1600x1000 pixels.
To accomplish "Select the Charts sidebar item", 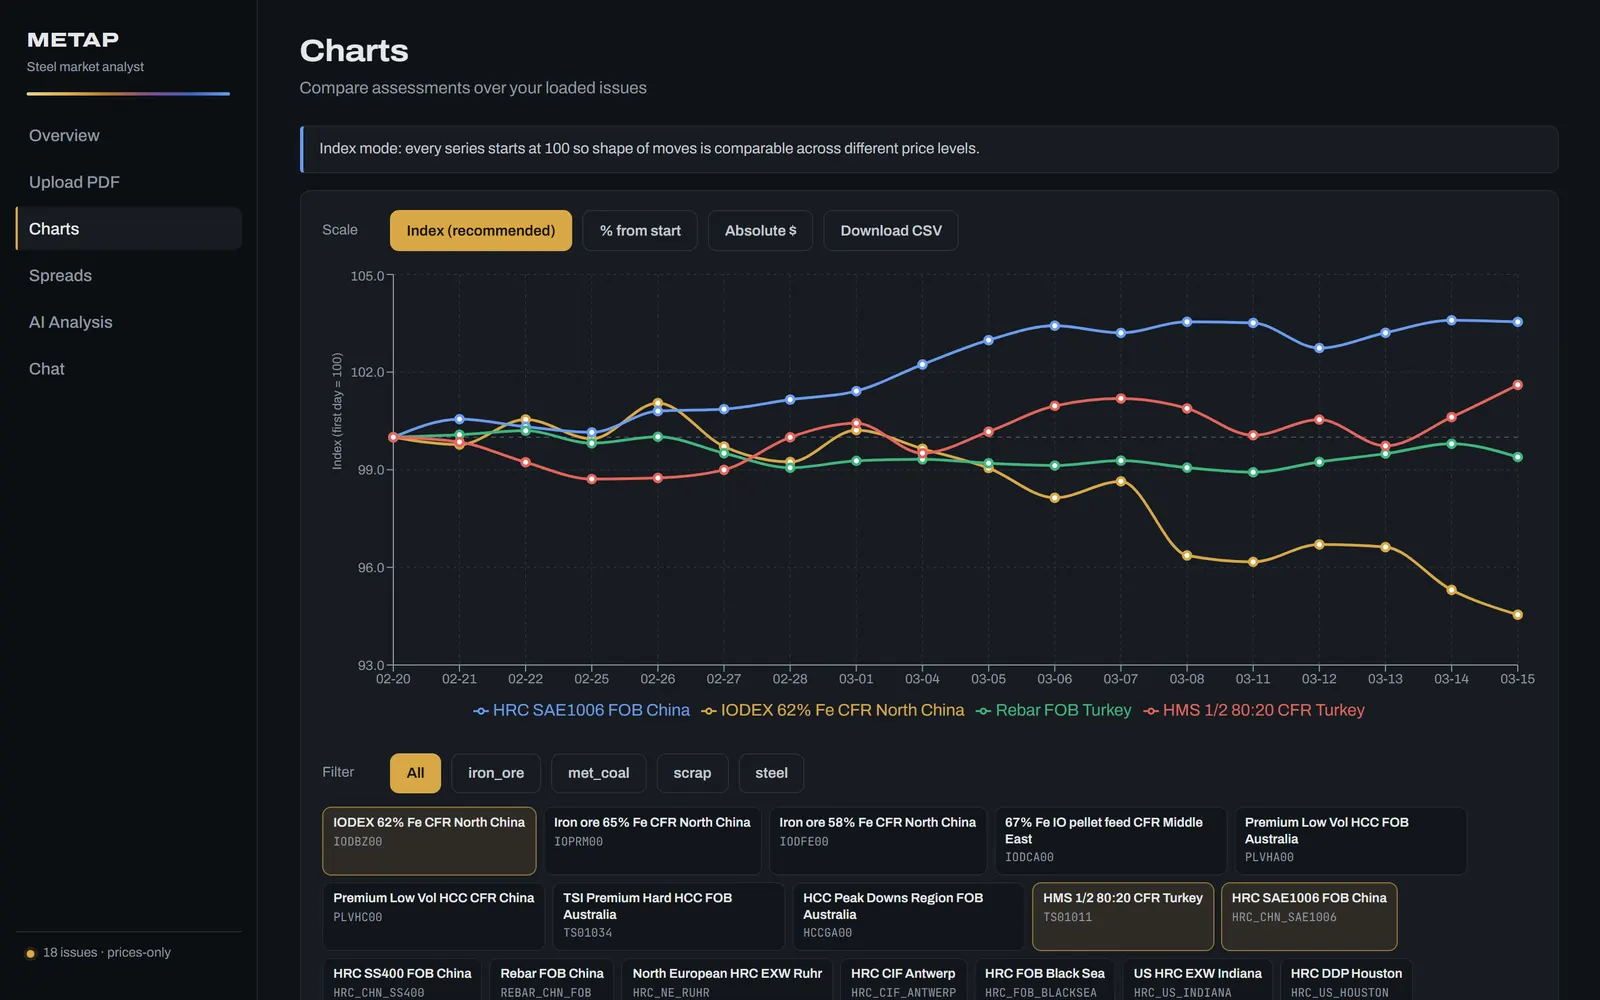I will click(128, 229).
